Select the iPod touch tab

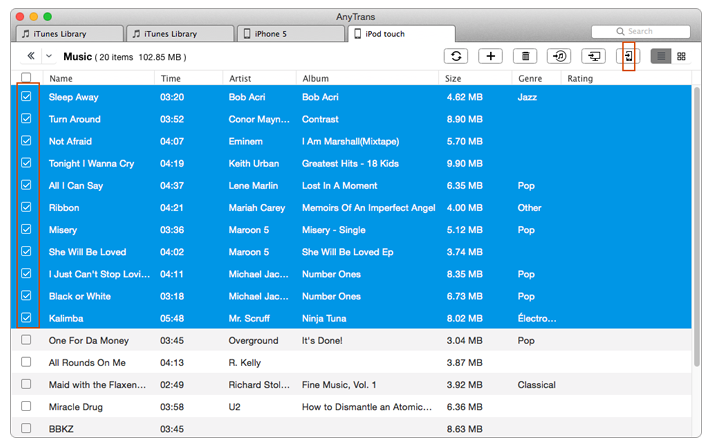tap(401, 34)
